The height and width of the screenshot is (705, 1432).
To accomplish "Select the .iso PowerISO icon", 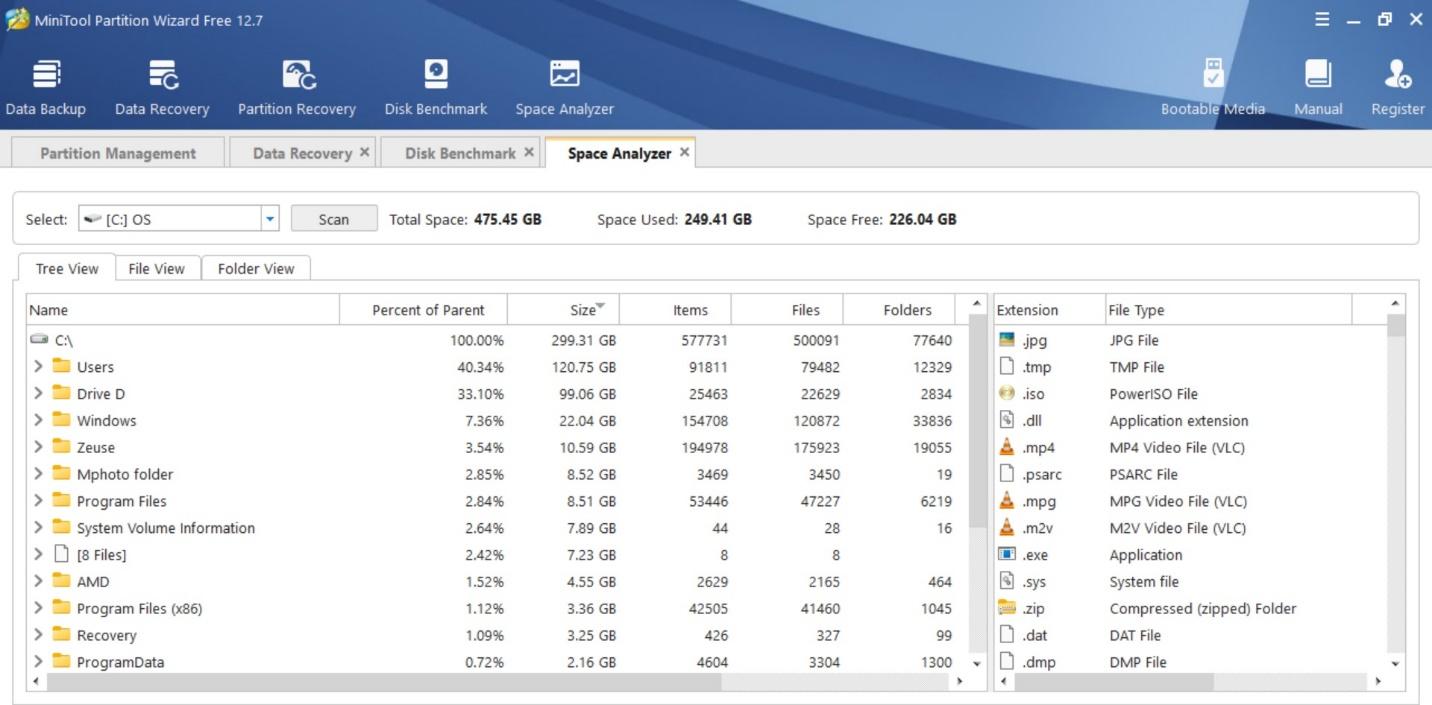I will [1007, 393].
